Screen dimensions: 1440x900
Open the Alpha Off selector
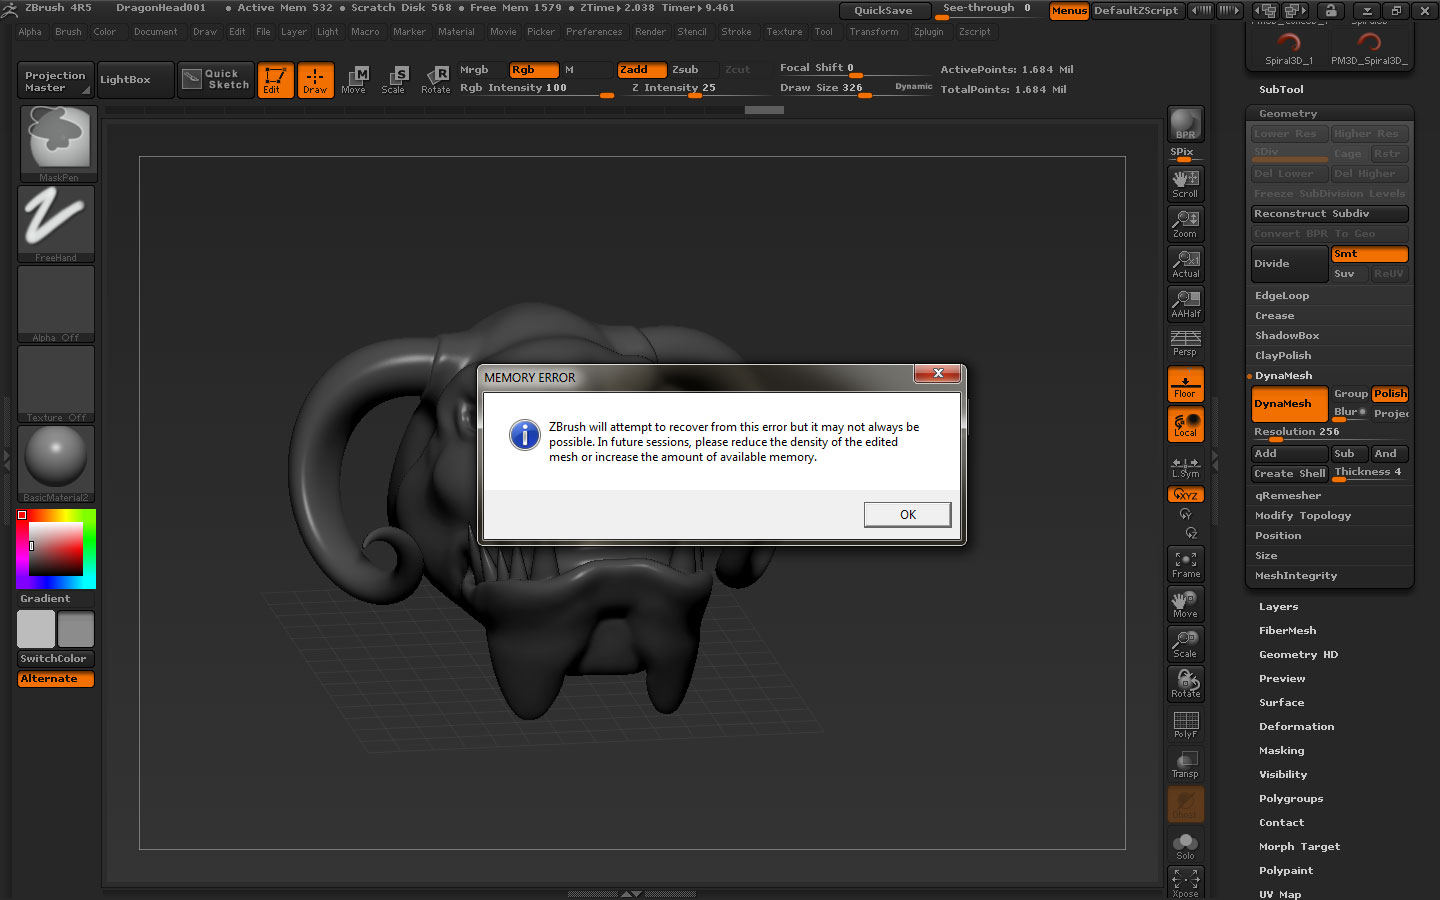click(x=56, y=304)
